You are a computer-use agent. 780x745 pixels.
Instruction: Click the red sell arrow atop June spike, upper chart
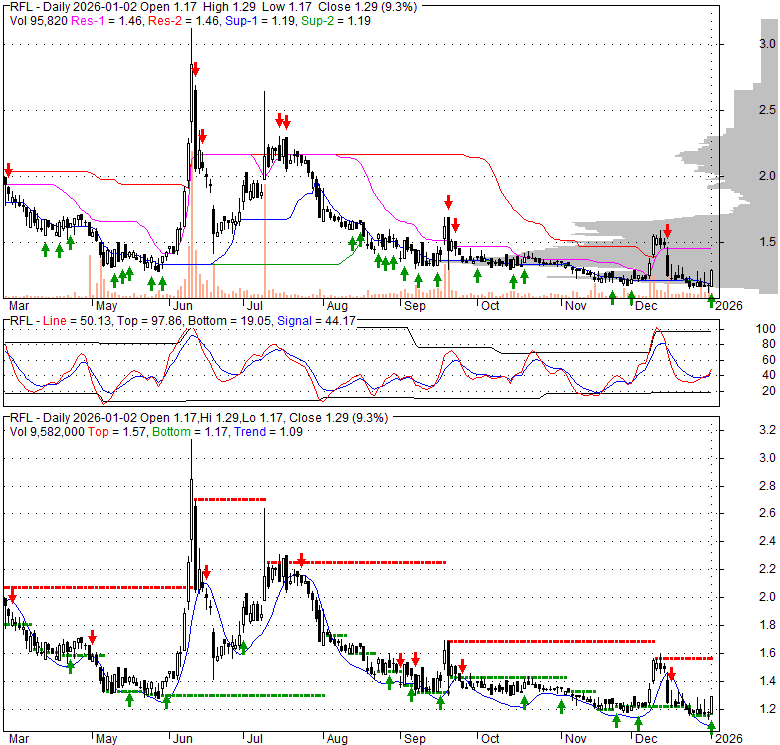pyautogui.click(x=195, y=70)
